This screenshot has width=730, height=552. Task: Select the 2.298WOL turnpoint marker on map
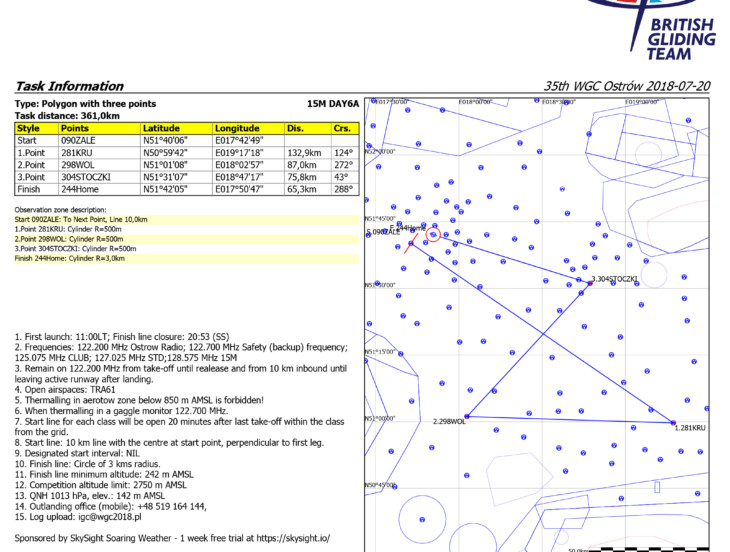[467, 416]
